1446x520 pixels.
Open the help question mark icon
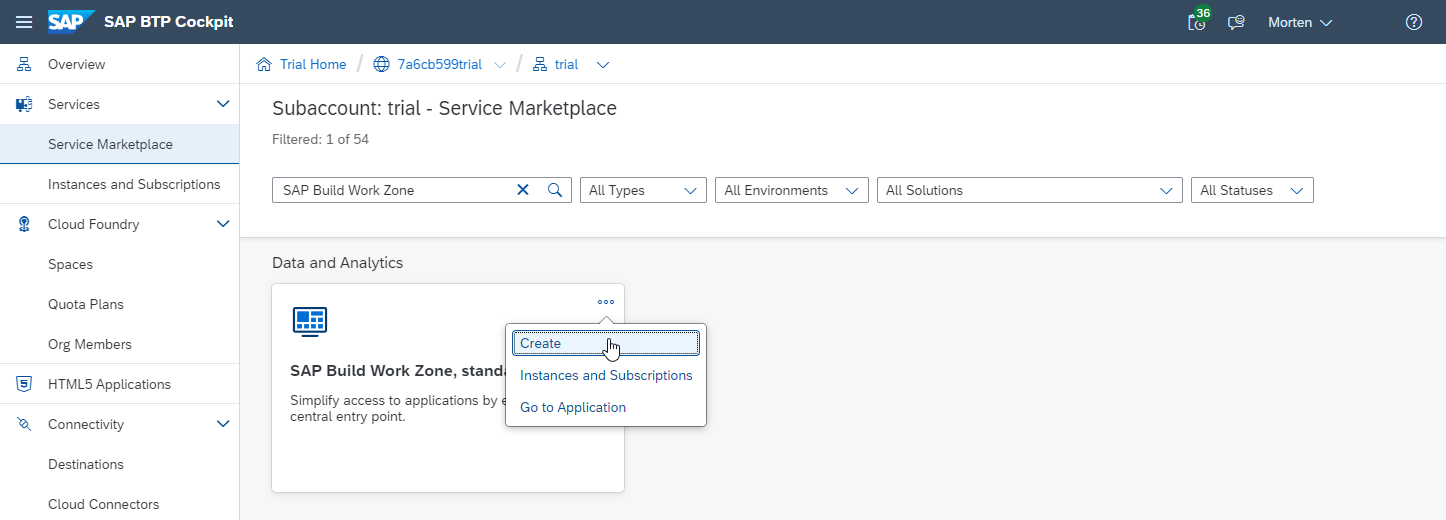coord(1414,22)
